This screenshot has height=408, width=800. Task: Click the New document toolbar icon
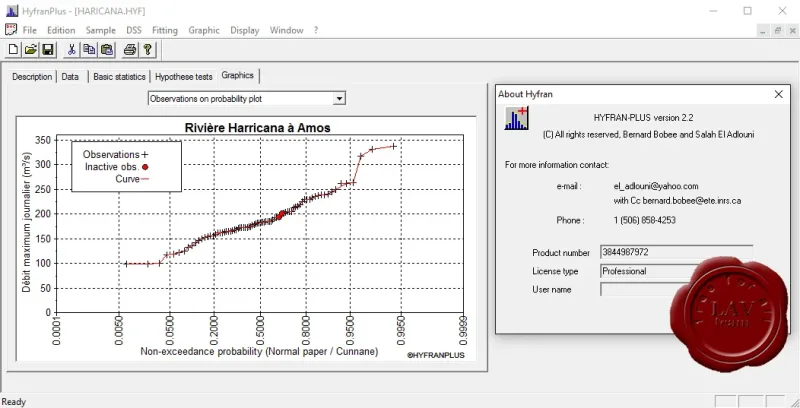click(x=14, y=49)
